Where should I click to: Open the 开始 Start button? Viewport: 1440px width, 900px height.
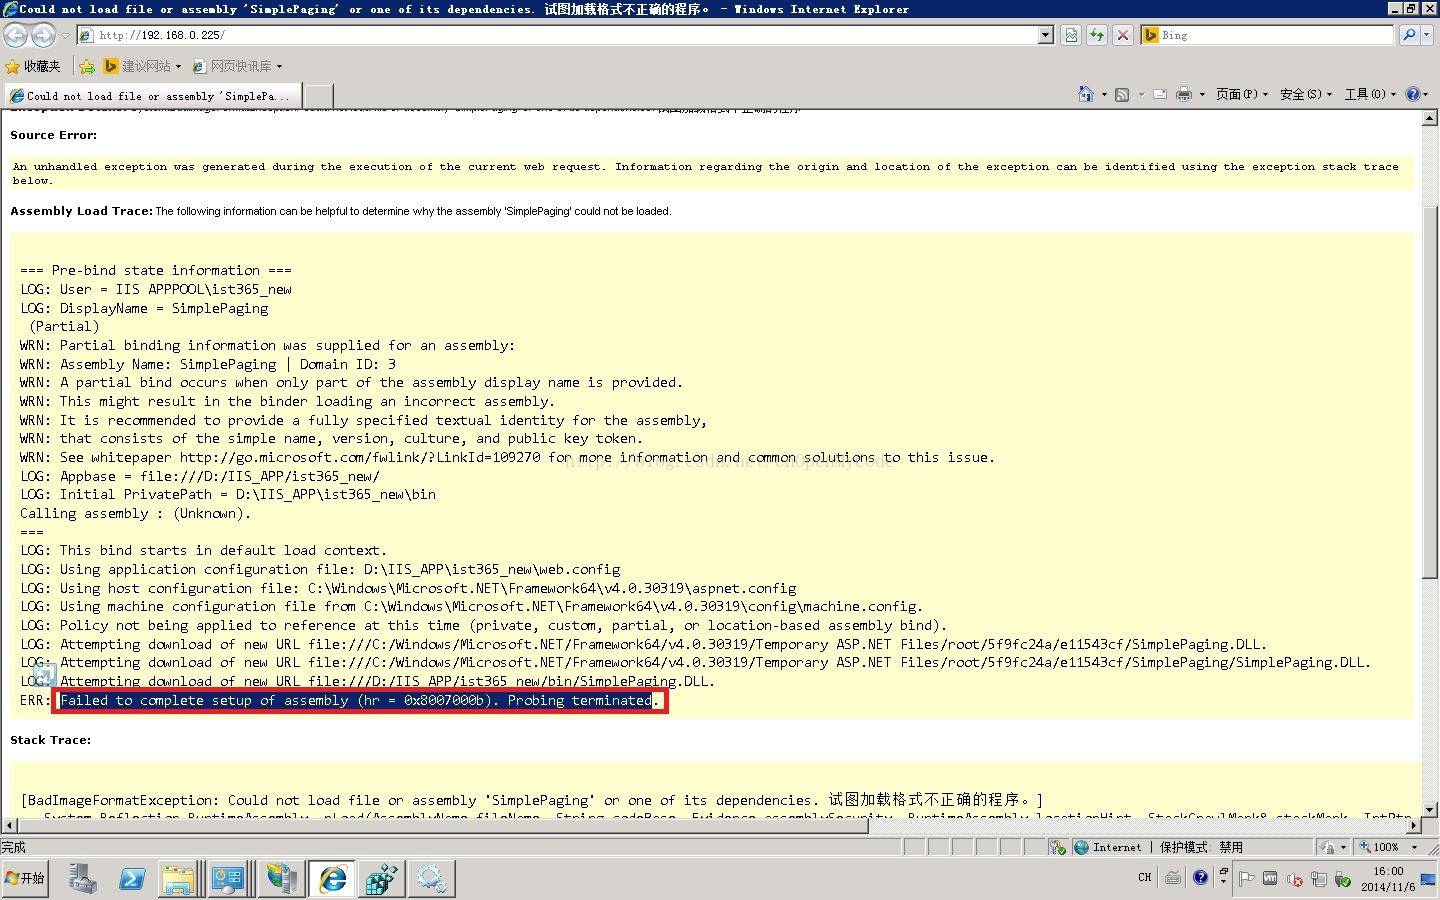click(25, 878)
